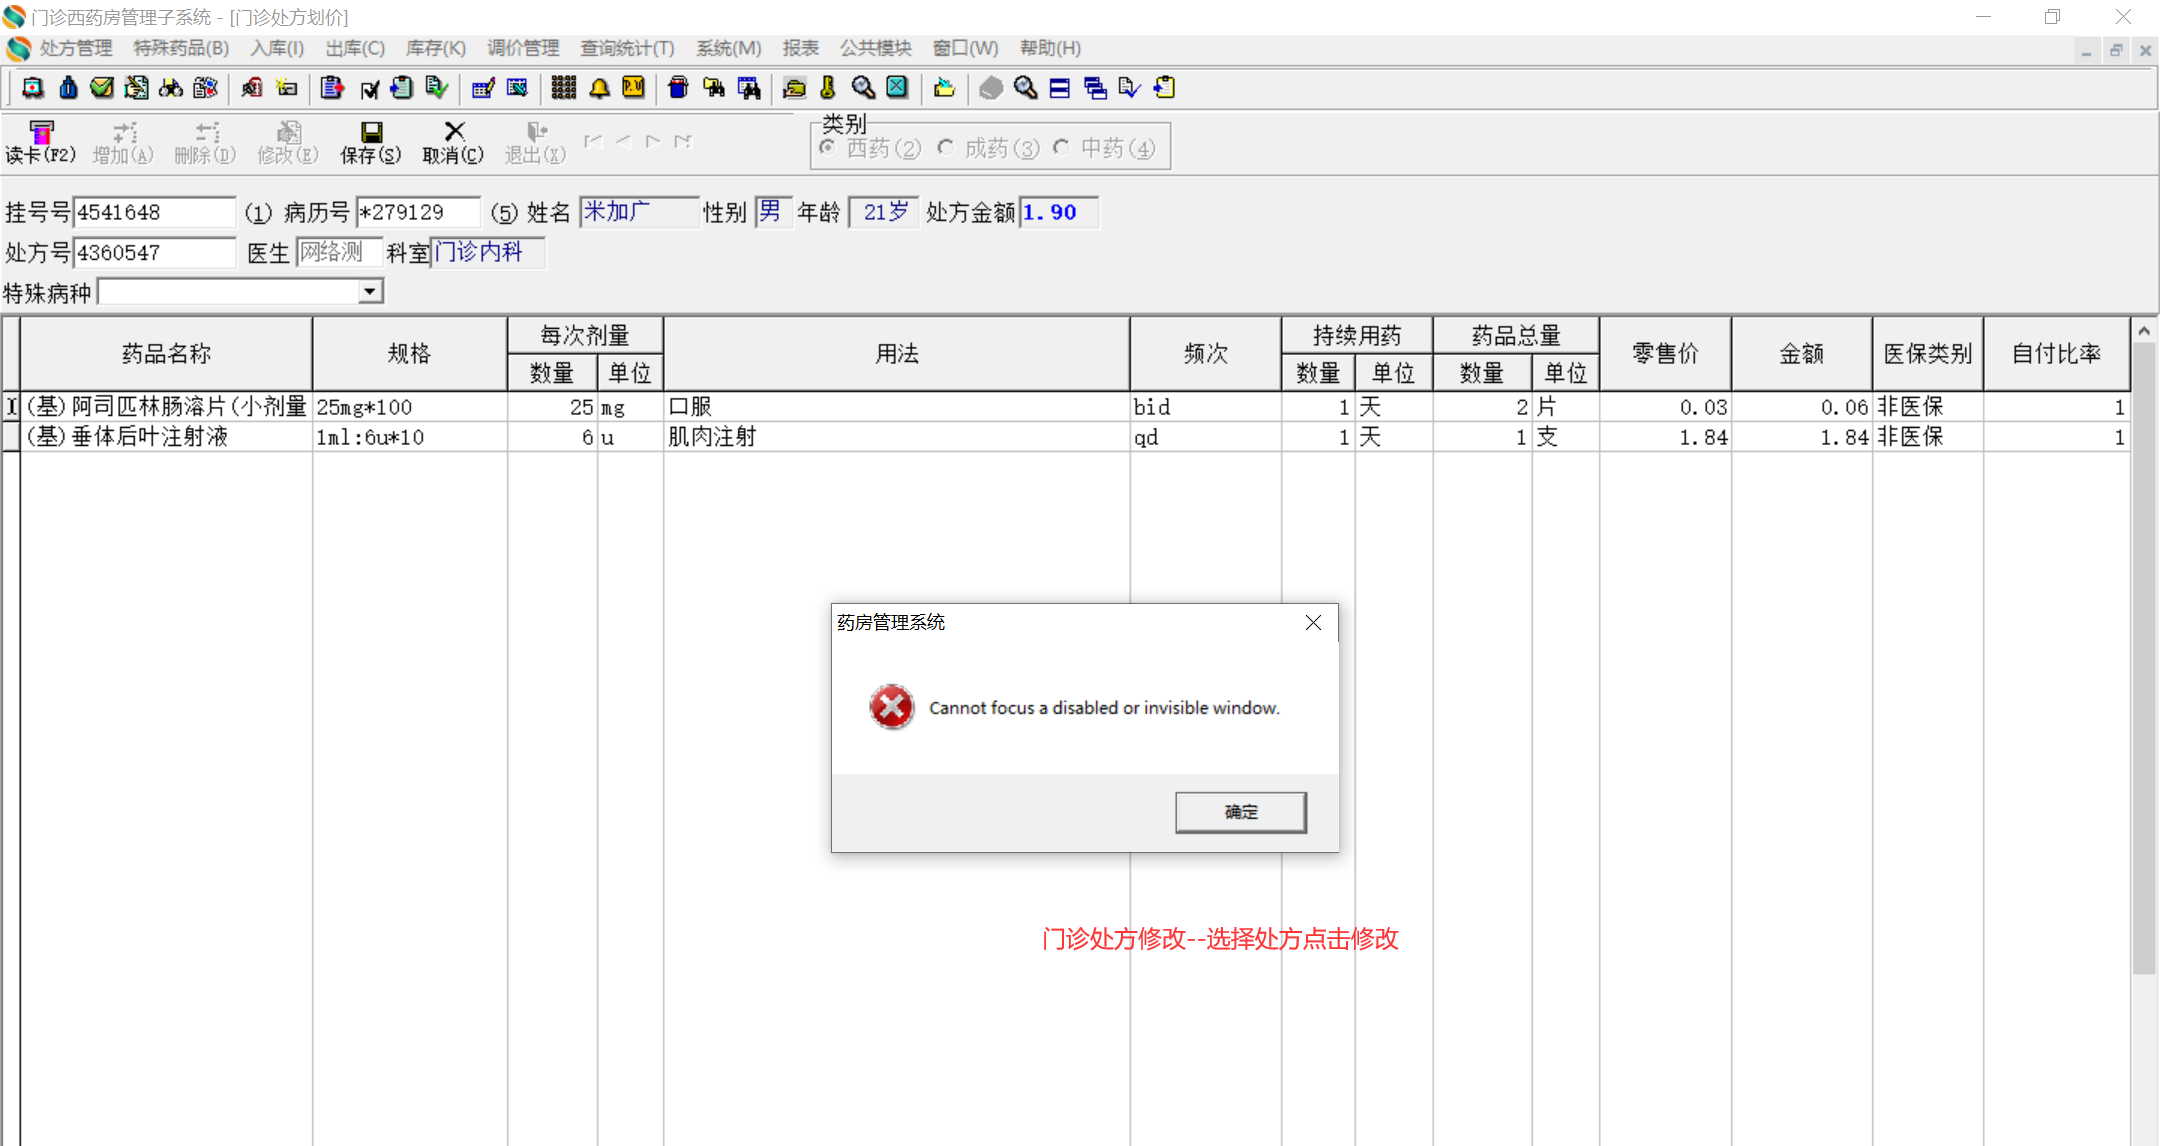Click the 挂号号 input field
Image resolution: width=2160 pixels, height=1146 pixels.
(154, 212)
